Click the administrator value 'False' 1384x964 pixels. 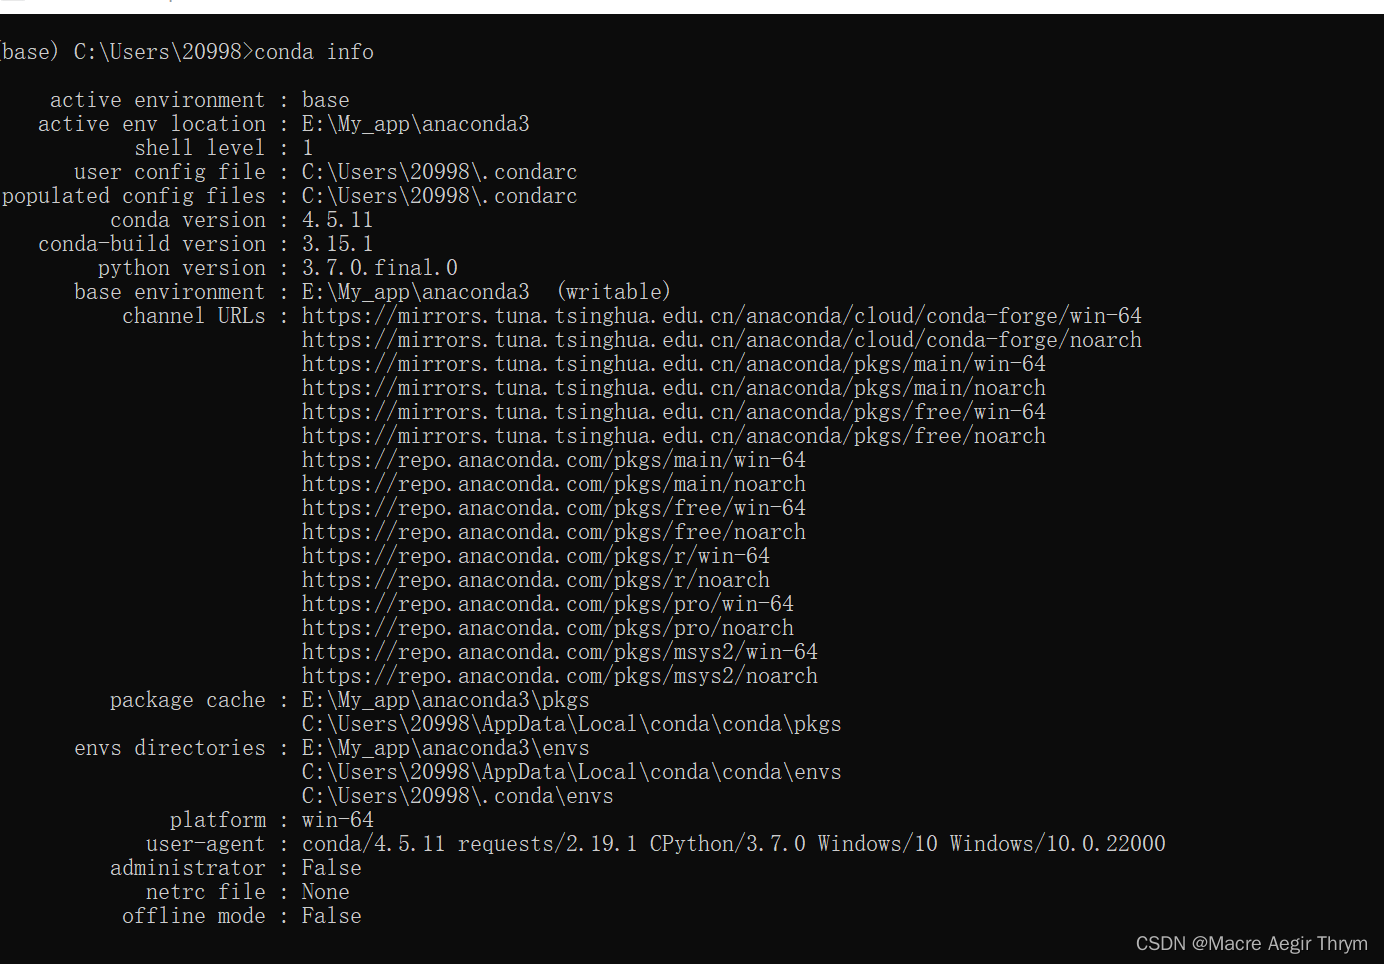pyautogui.click(x=332, y=868)
